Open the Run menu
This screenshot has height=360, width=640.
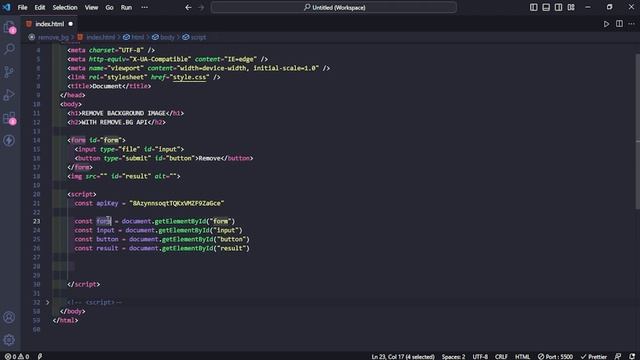[126, 7]
